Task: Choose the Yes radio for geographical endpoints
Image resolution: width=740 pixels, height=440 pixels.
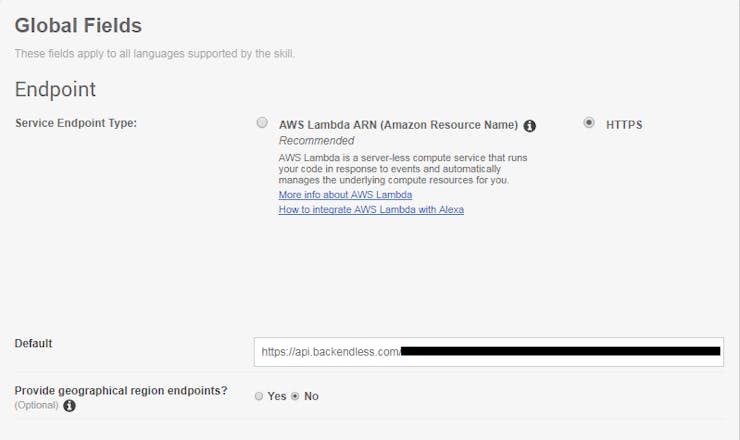Action: tap(259, 396)
